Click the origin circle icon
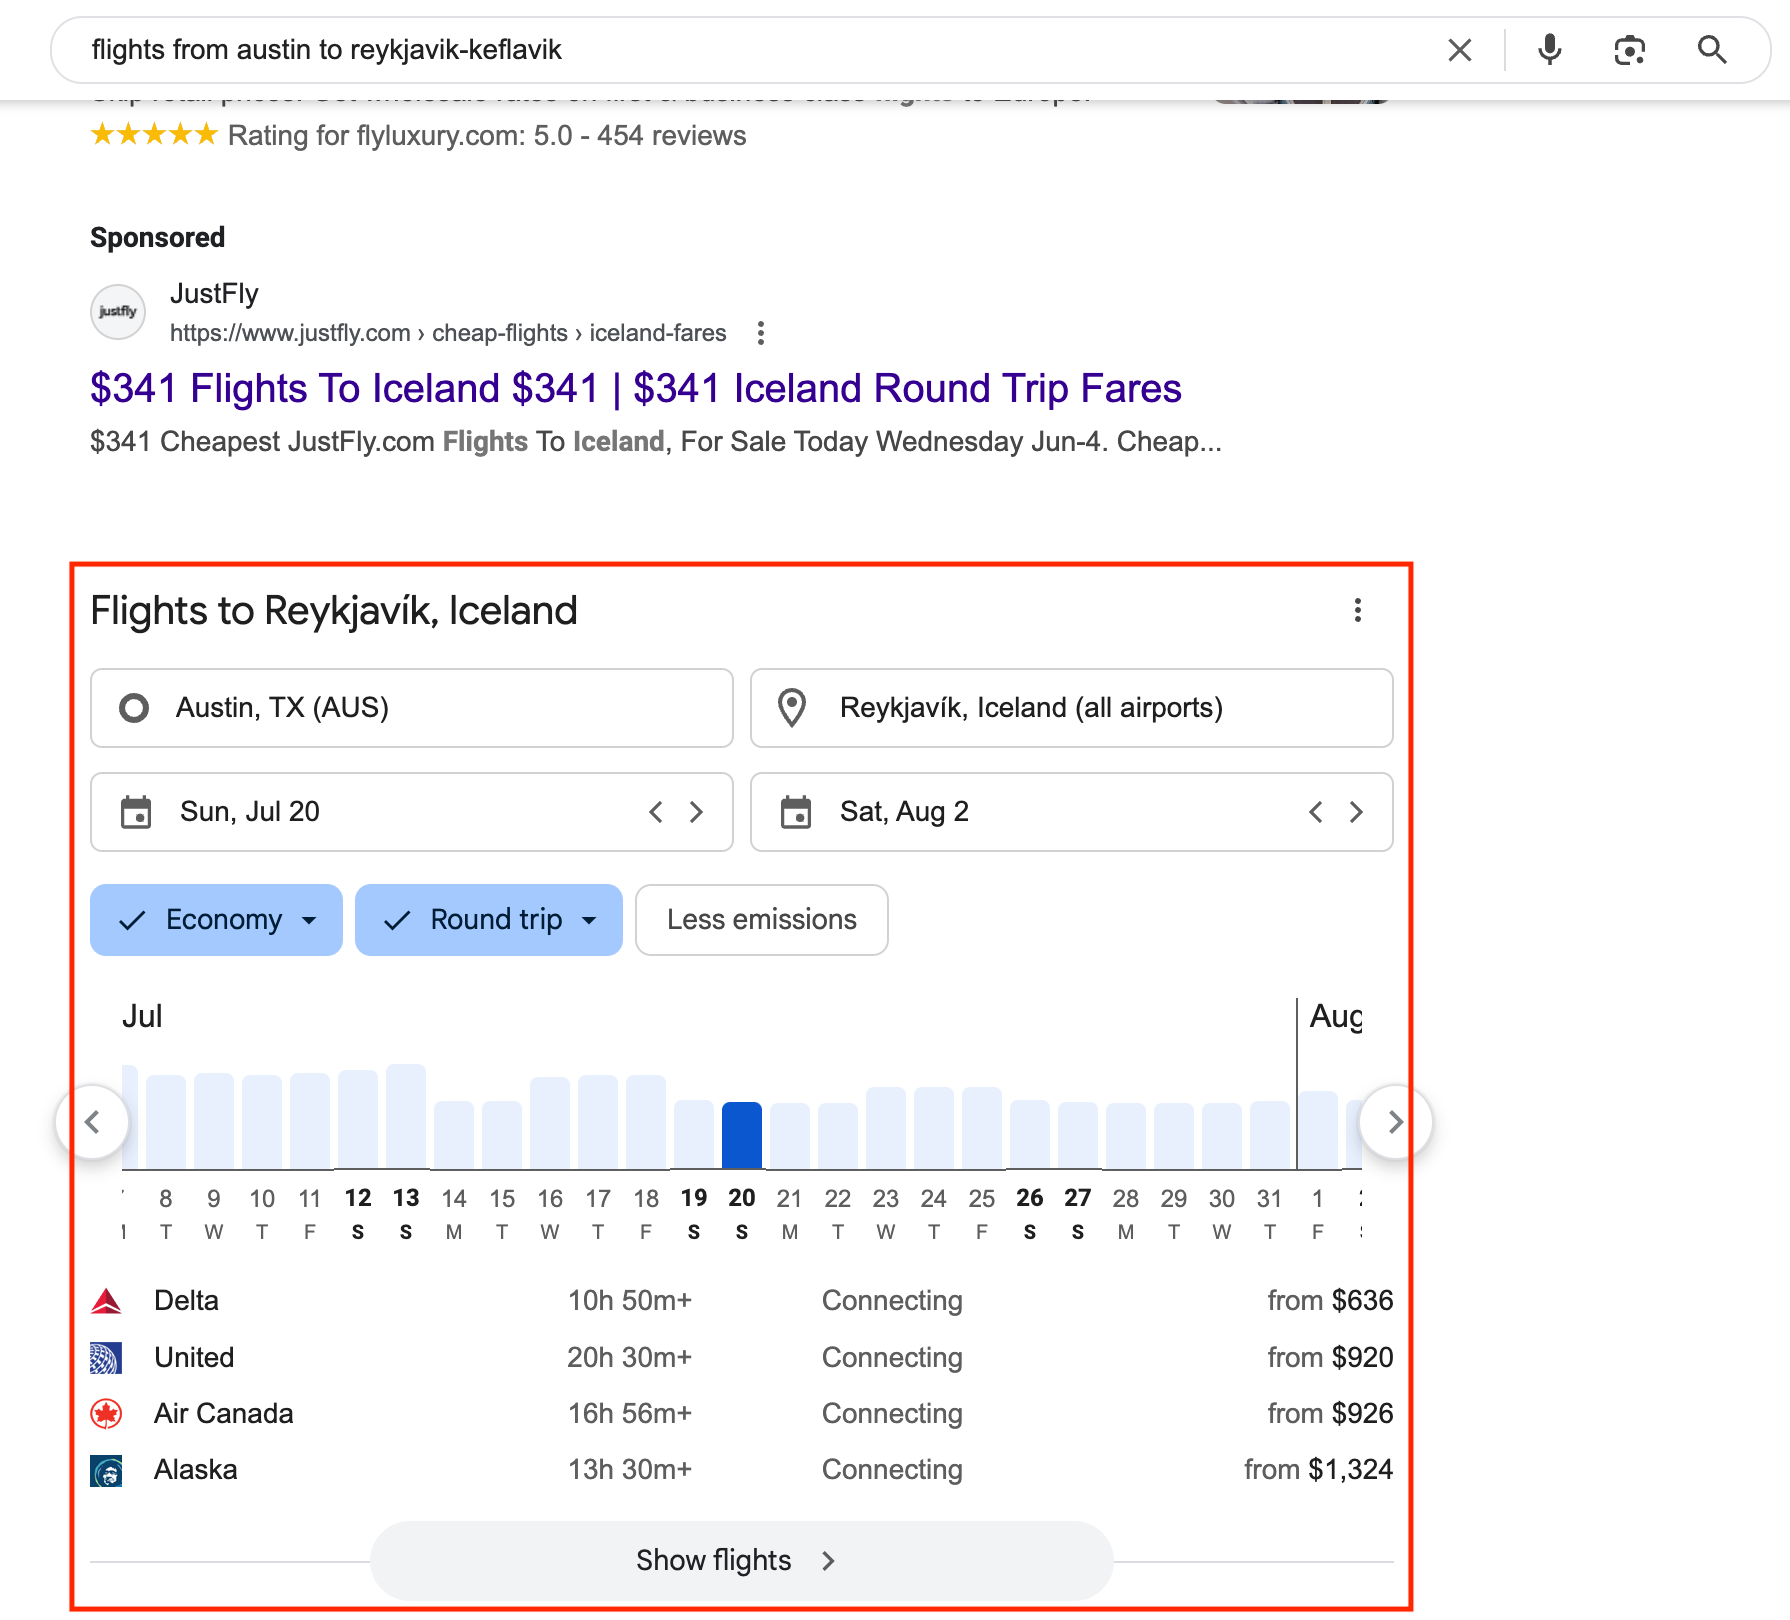This screenshot has width=1790, height=1620. 134,708
